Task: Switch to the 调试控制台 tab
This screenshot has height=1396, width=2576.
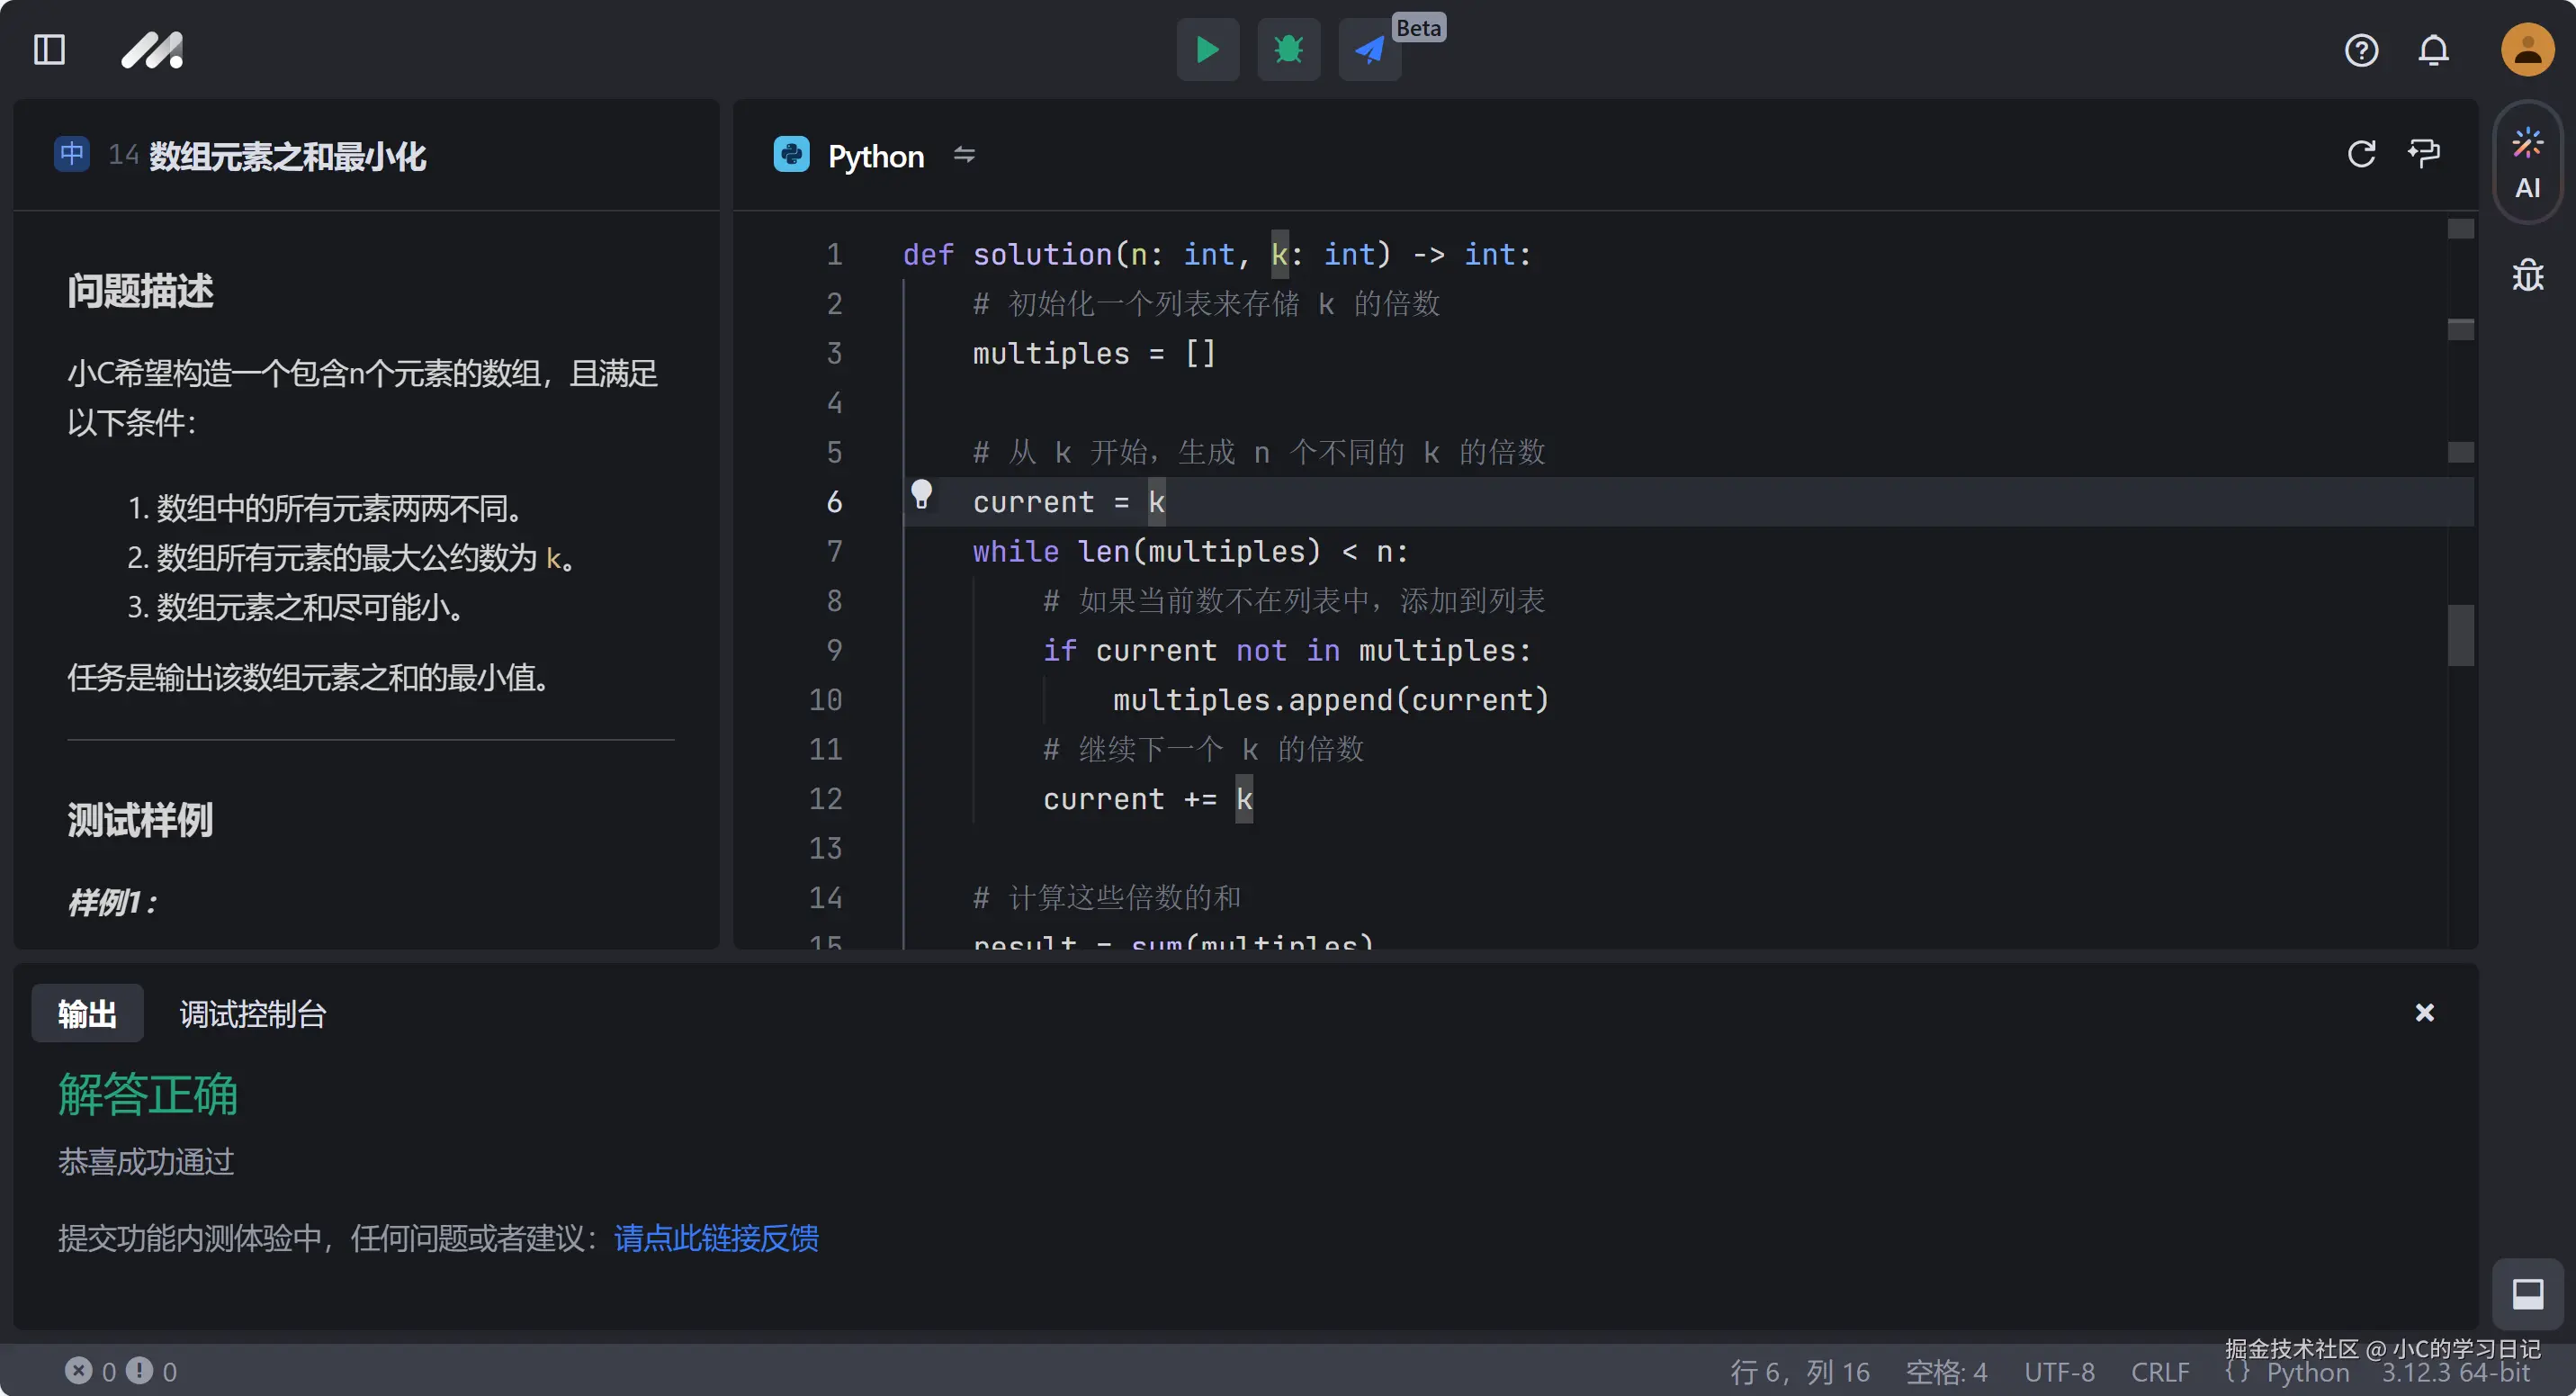Action: pyautogui.click(x=253, y=1014)
